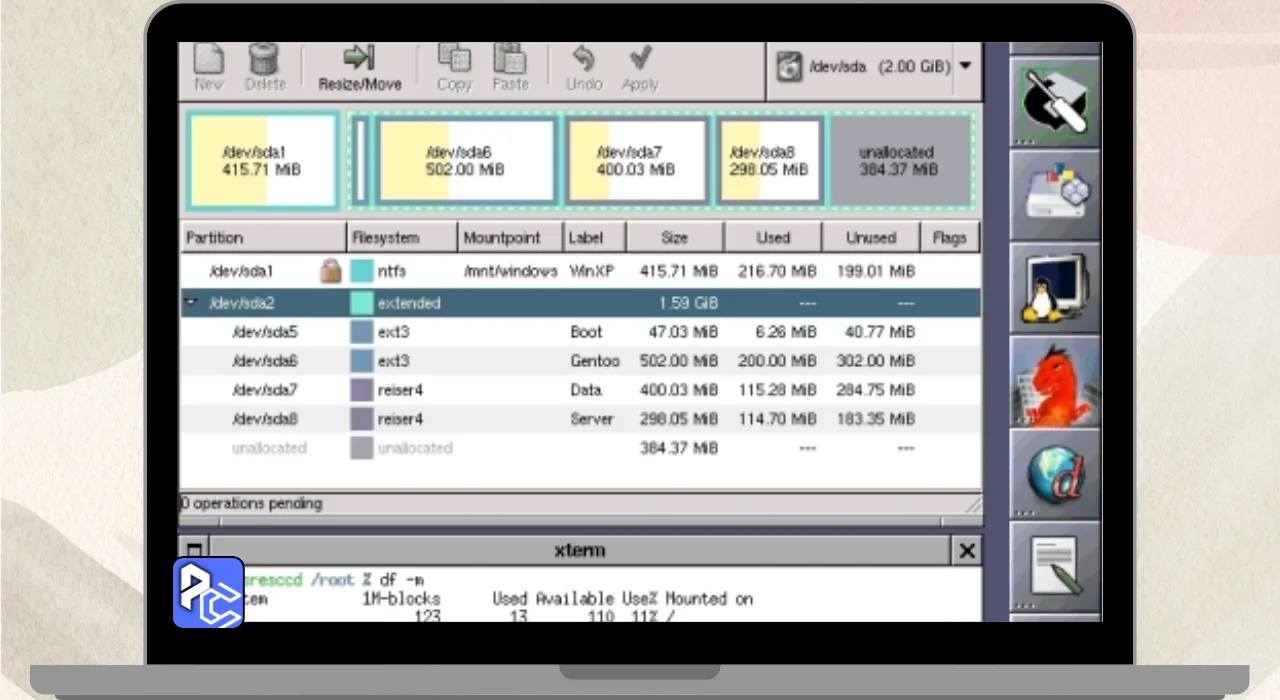The width and height of the screenshot is (1280, 700).
Task: Launch the red dragon dock icon
Action: point(1055,380)
